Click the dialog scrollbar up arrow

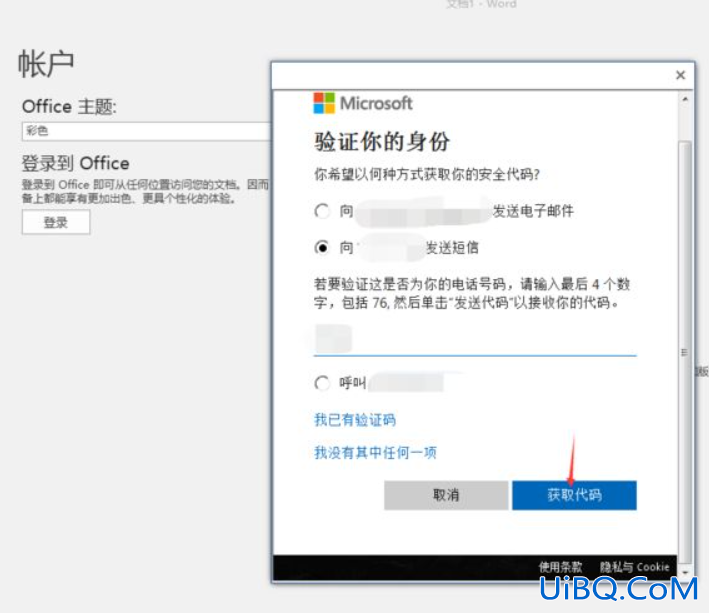coord(685,99)
